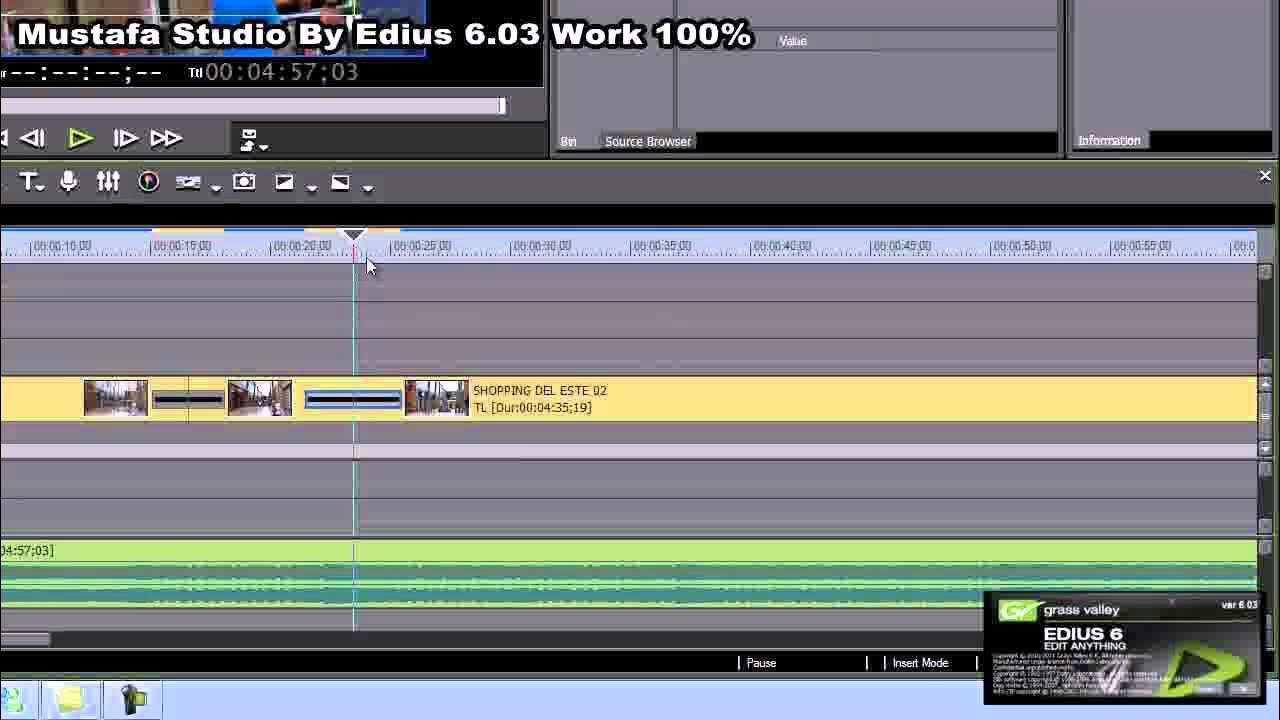Click the Value column header

click(793, 41)
